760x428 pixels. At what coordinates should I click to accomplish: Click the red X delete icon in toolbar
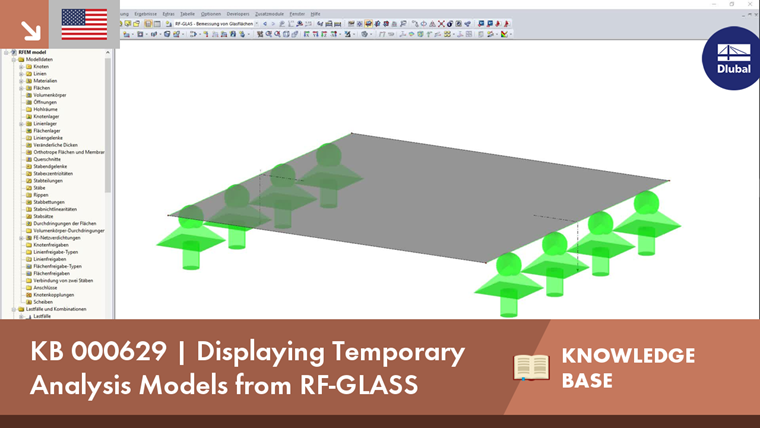441,24
